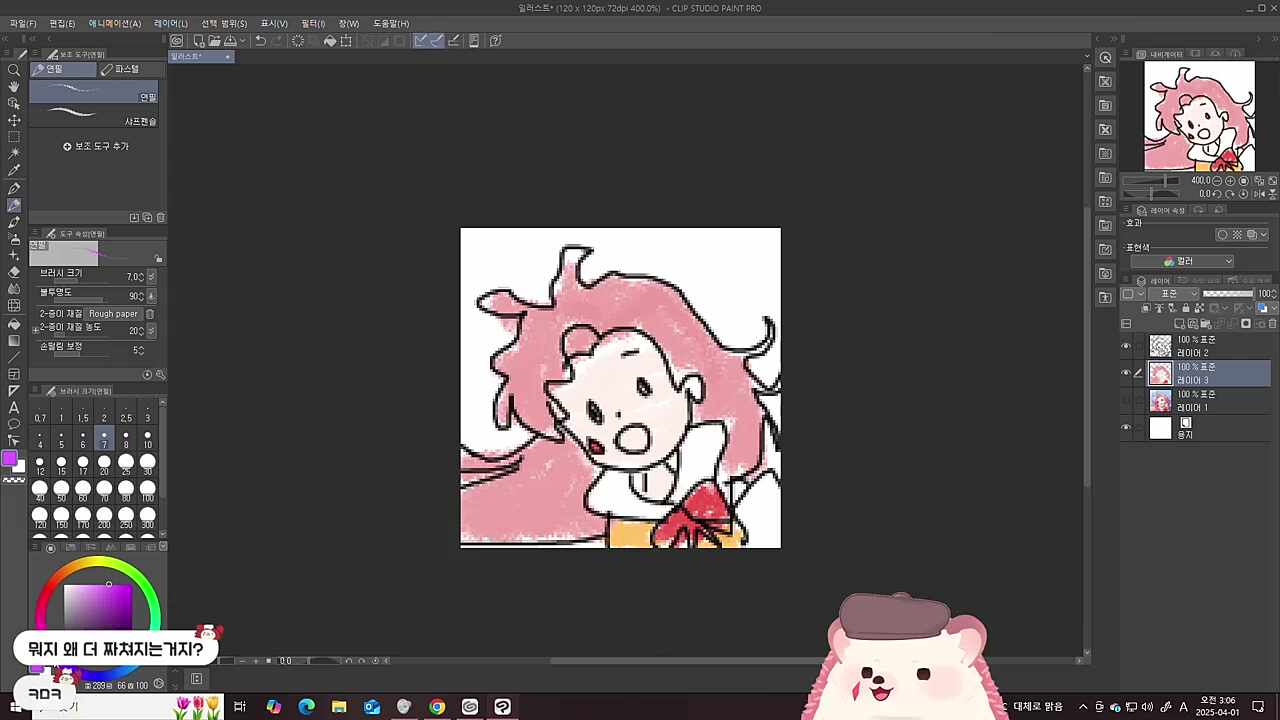Image resolution: width=1280 pixels, height=720 pixels.
Task: Delete sub tool via trash icon
Action: coord(160,217)
